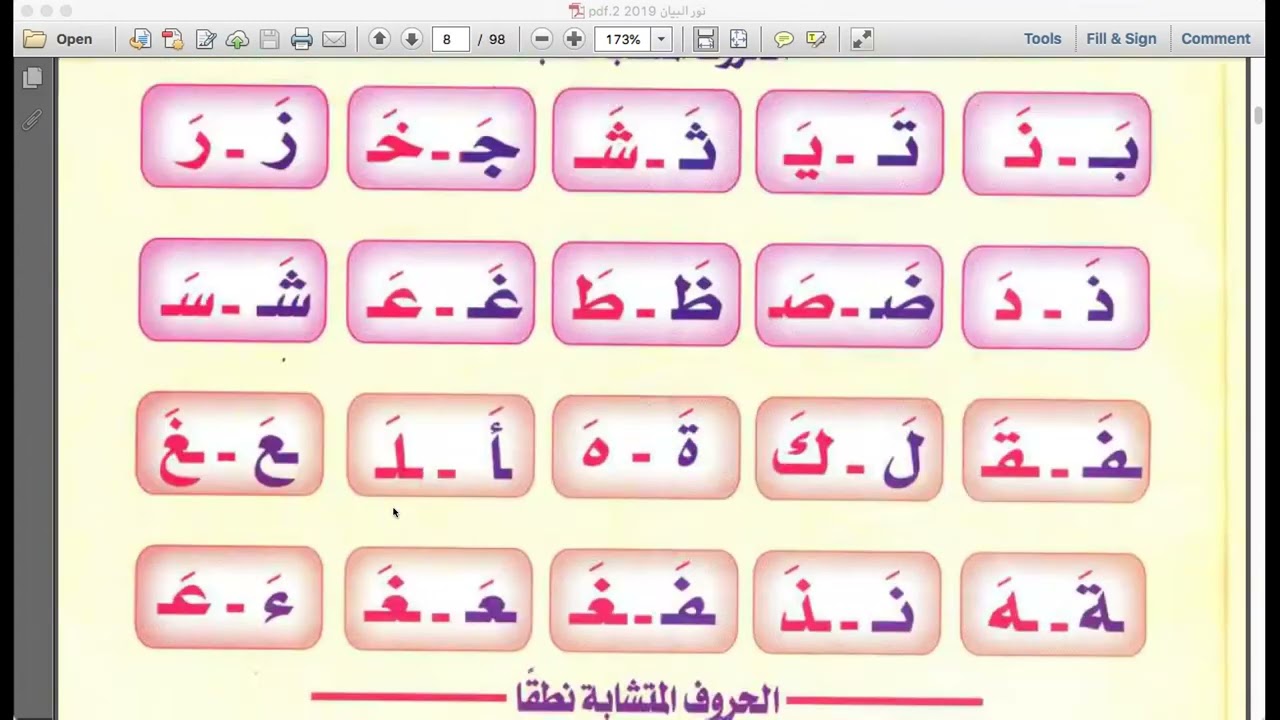This screenshot has height=720, width=1280.
Task: Zoom in with the plus button
Action: (574, 39)
